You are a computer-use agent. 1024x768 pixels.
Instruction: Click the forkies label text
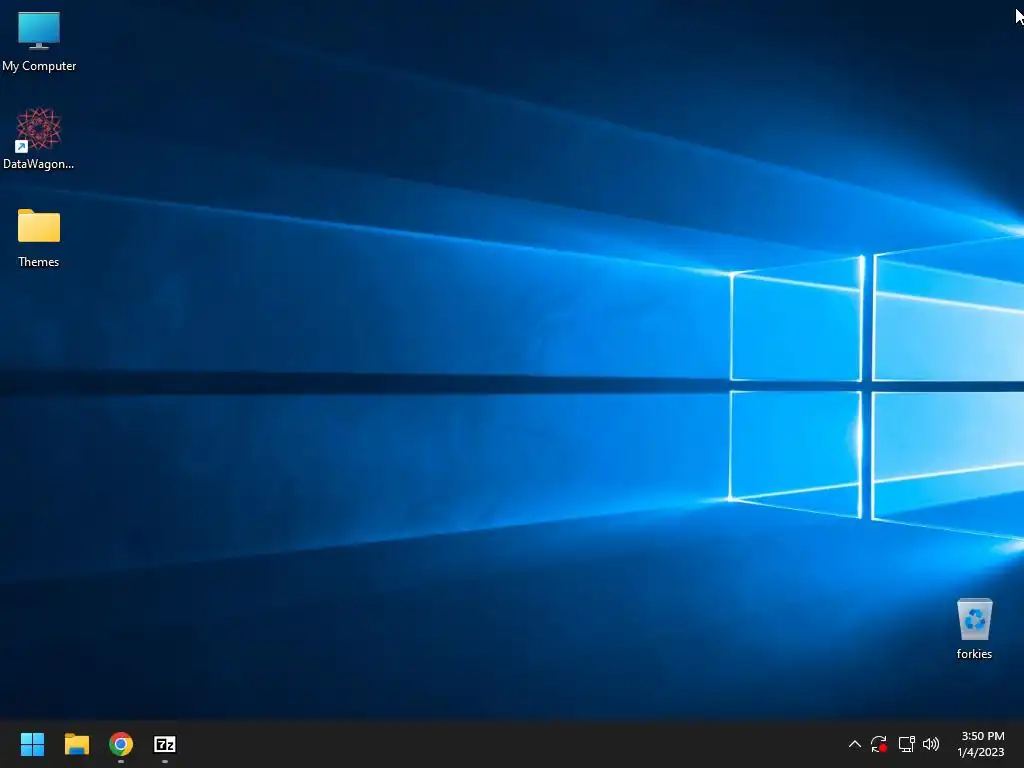click(x=974, y=654)
